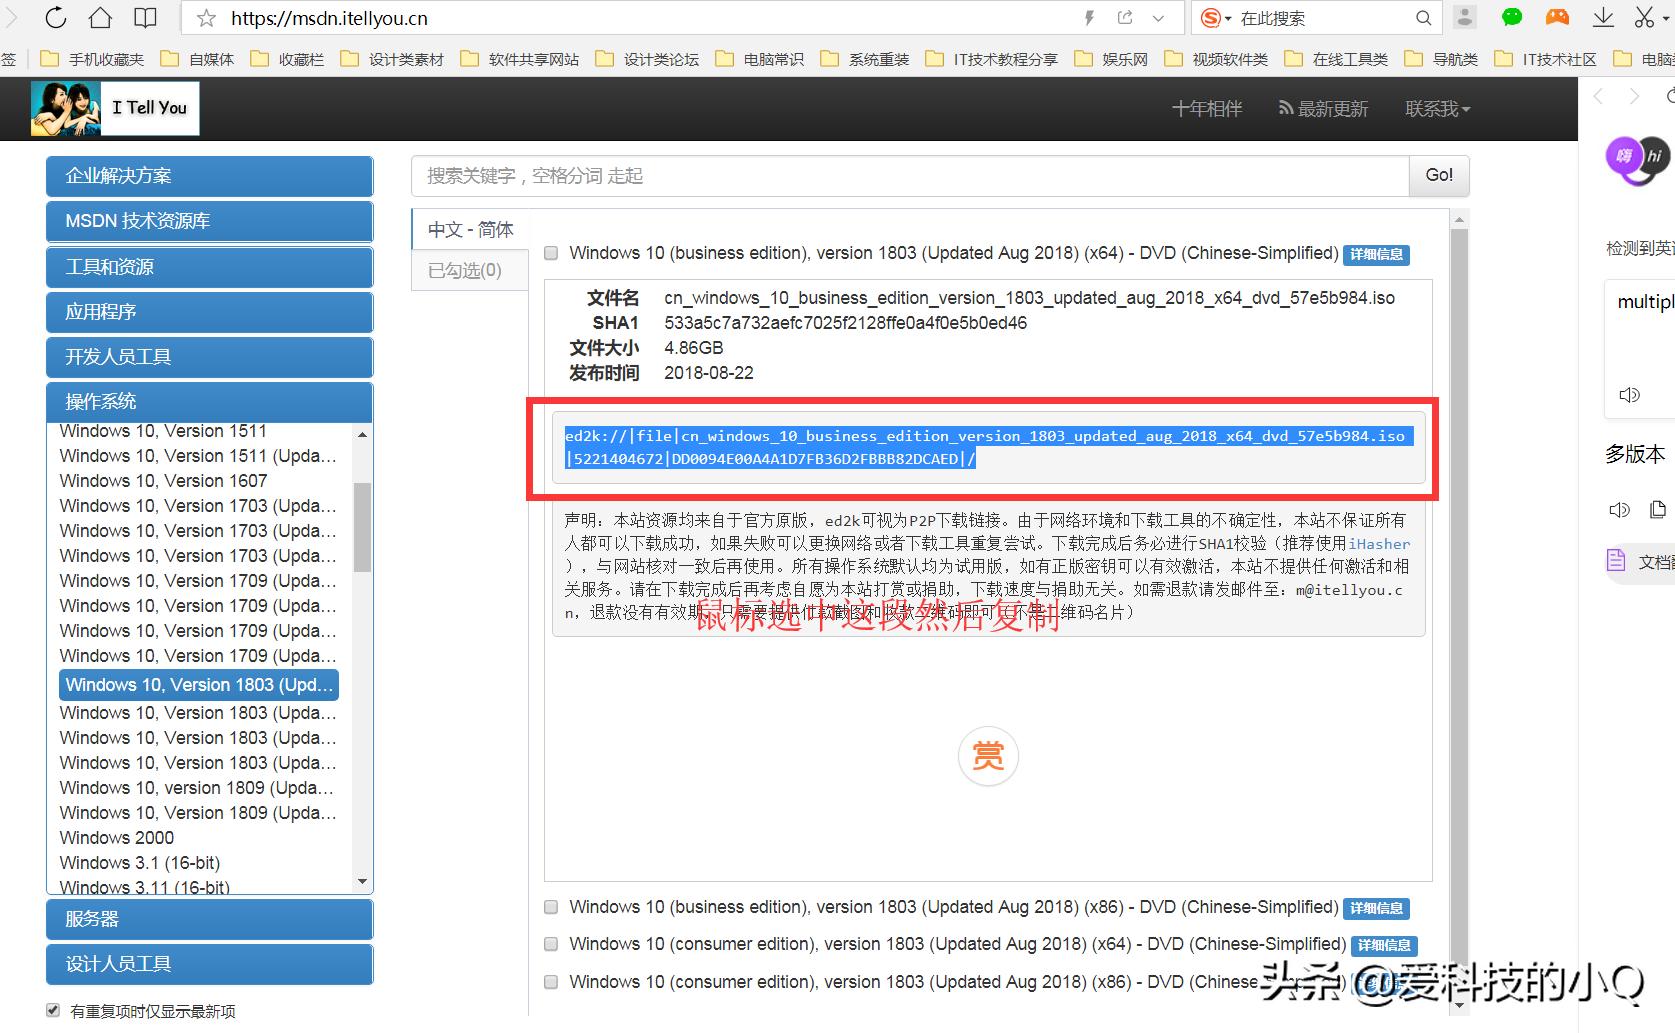1675x1033 pixels.
Task: Open document translation via the purple document icon
Action: [1616, 562]
